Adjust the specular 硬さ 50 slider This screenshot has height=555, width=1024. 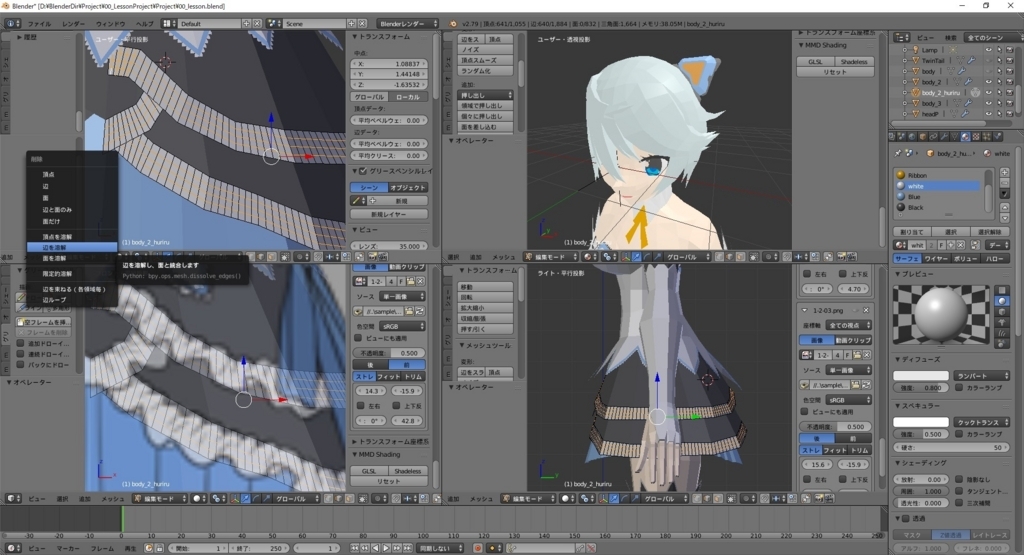click(x=951, y=447)
